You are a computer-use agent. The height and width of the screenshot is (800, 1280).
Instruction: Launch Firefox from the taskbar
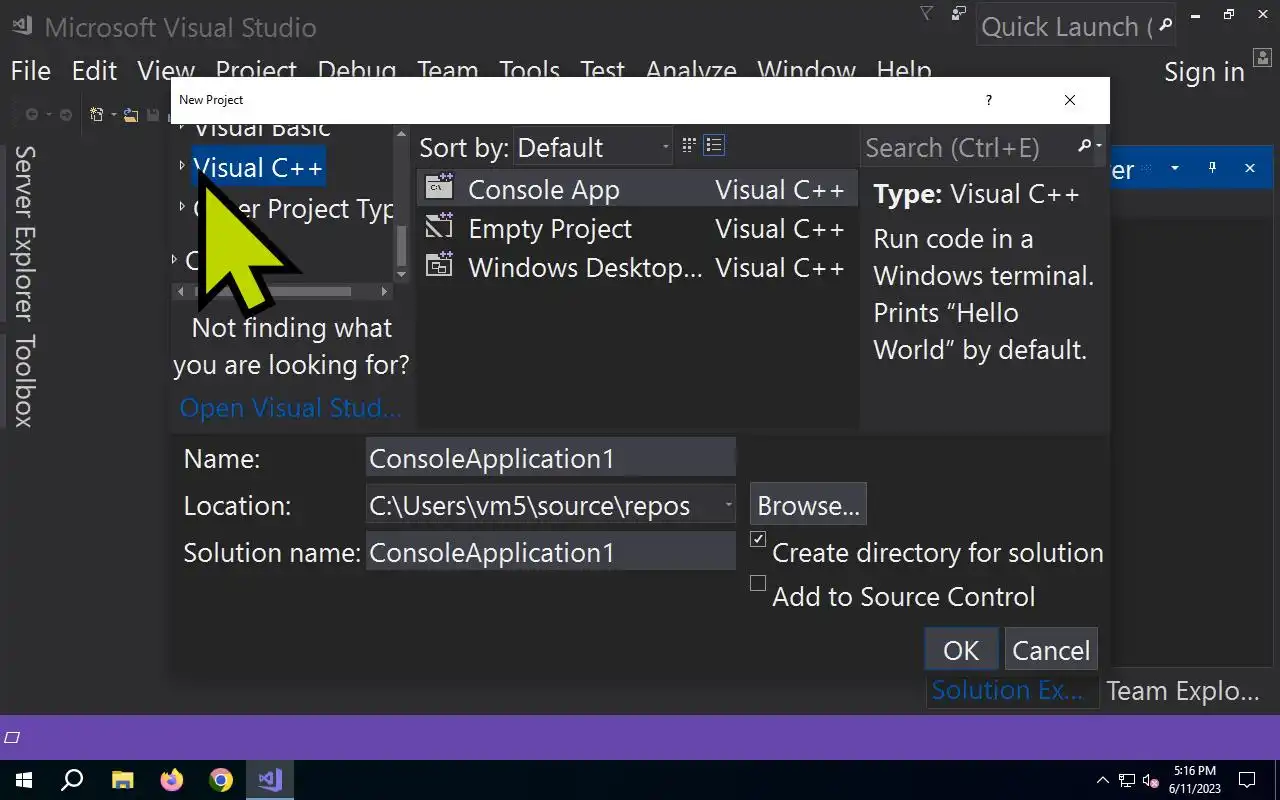[172, 780]
